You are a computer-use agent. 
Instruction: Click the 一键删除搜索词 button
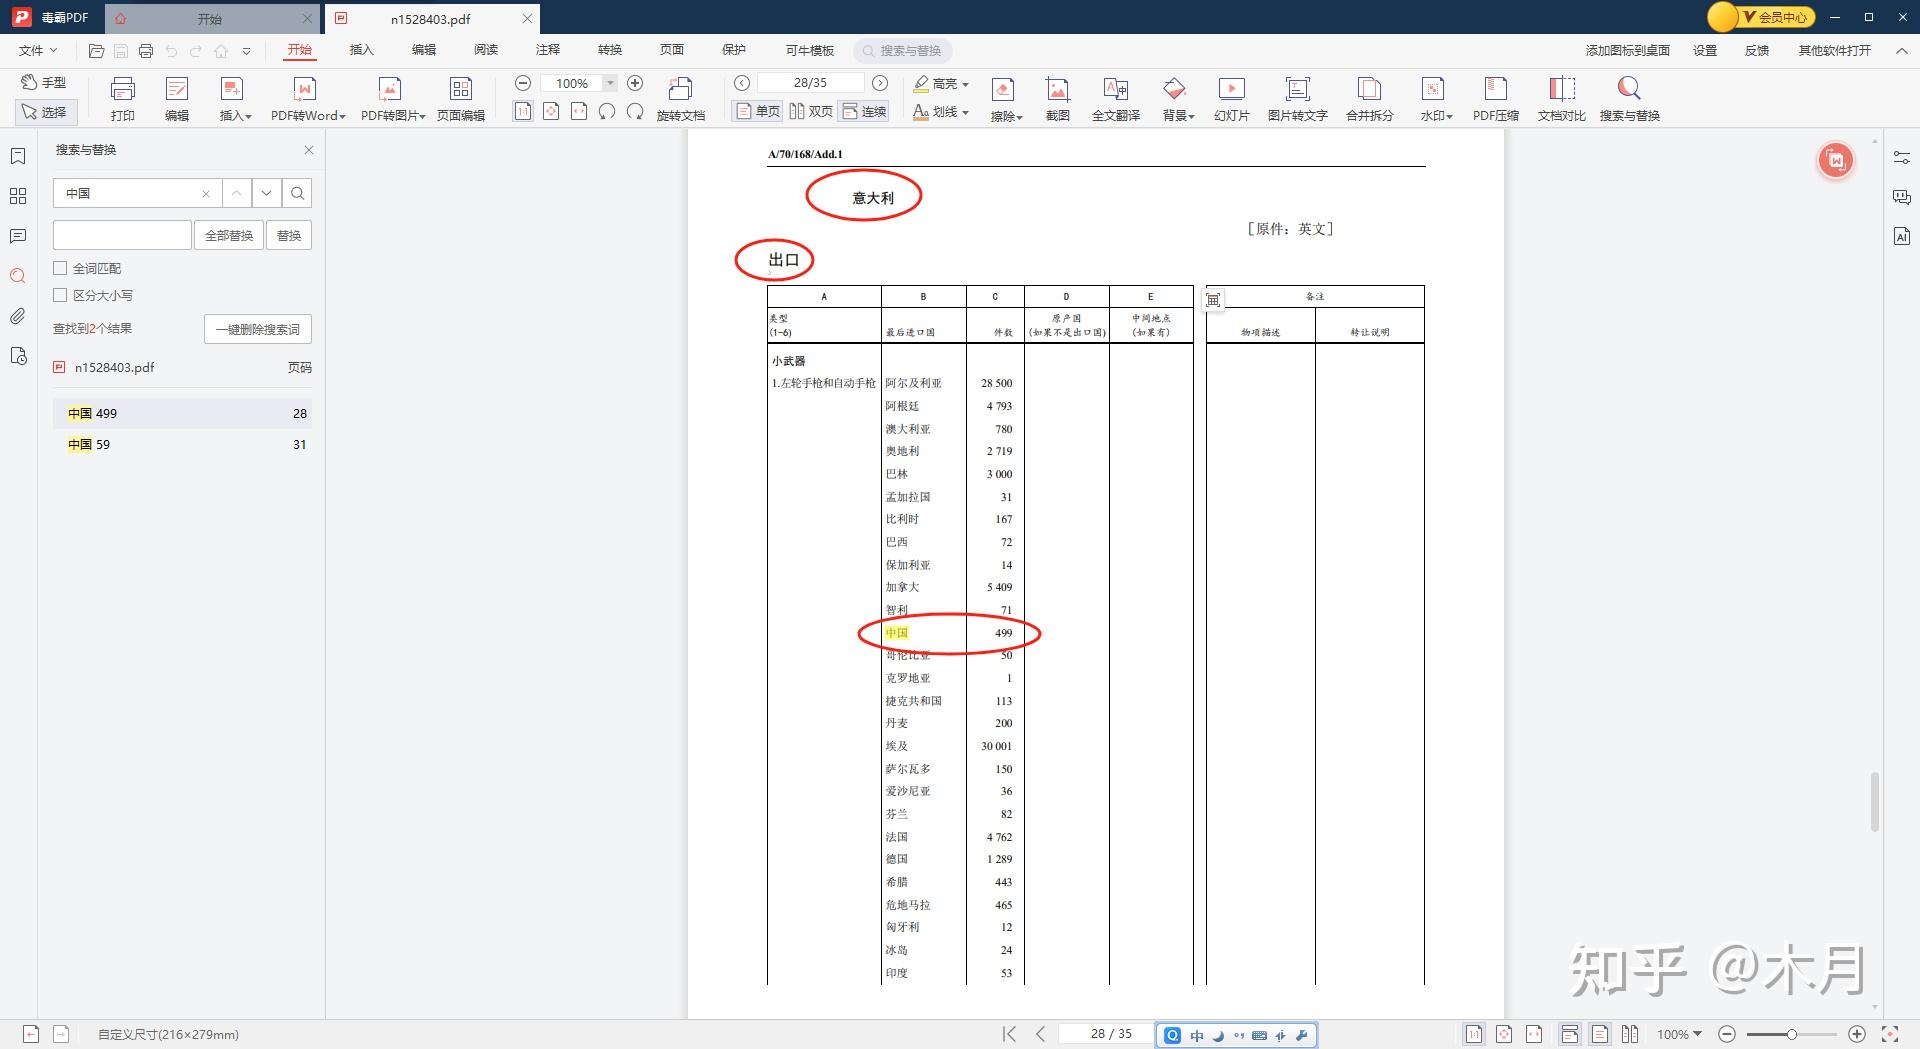pos(258,329)
